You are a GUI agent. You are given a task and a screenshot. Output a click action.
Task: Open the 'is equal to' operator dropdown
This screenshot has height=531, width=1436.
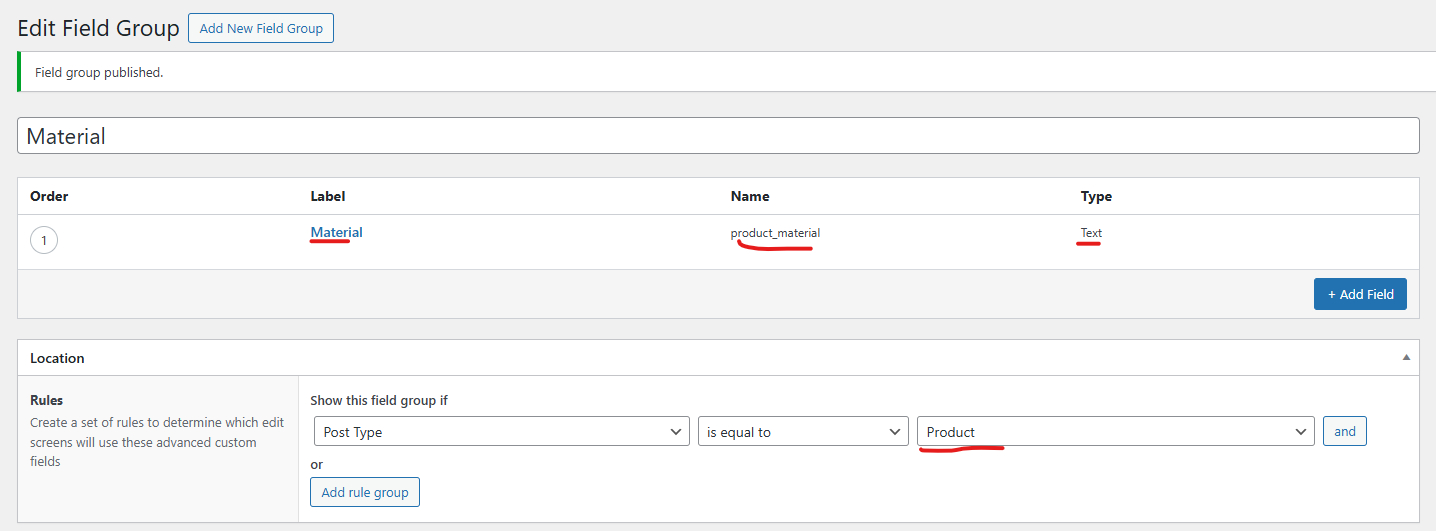coord(803,432)
